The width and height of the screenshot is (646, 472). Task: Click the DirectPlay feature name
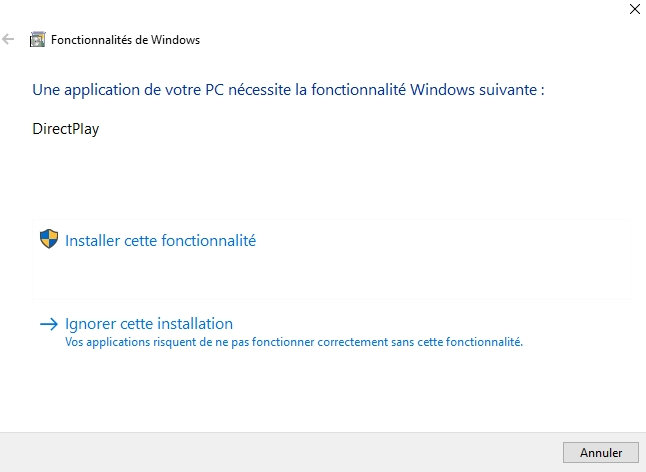click(66, 129)
